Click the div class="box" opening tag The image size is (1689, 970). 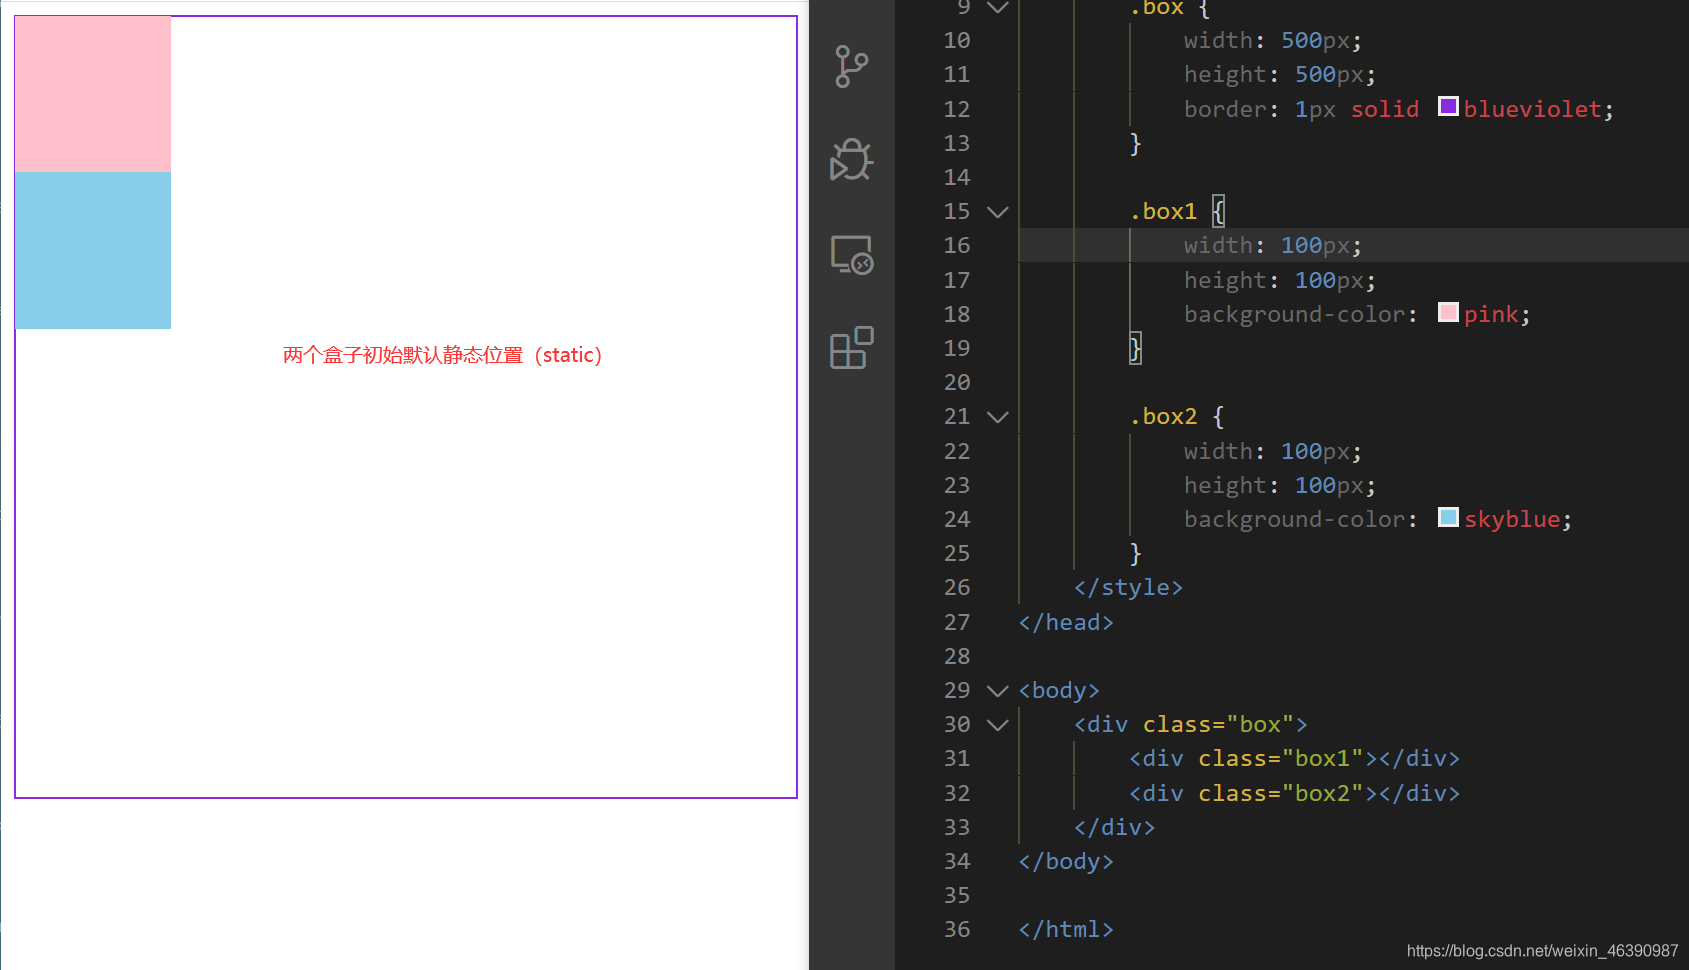pyautogui.click(x=1191, y=725)
